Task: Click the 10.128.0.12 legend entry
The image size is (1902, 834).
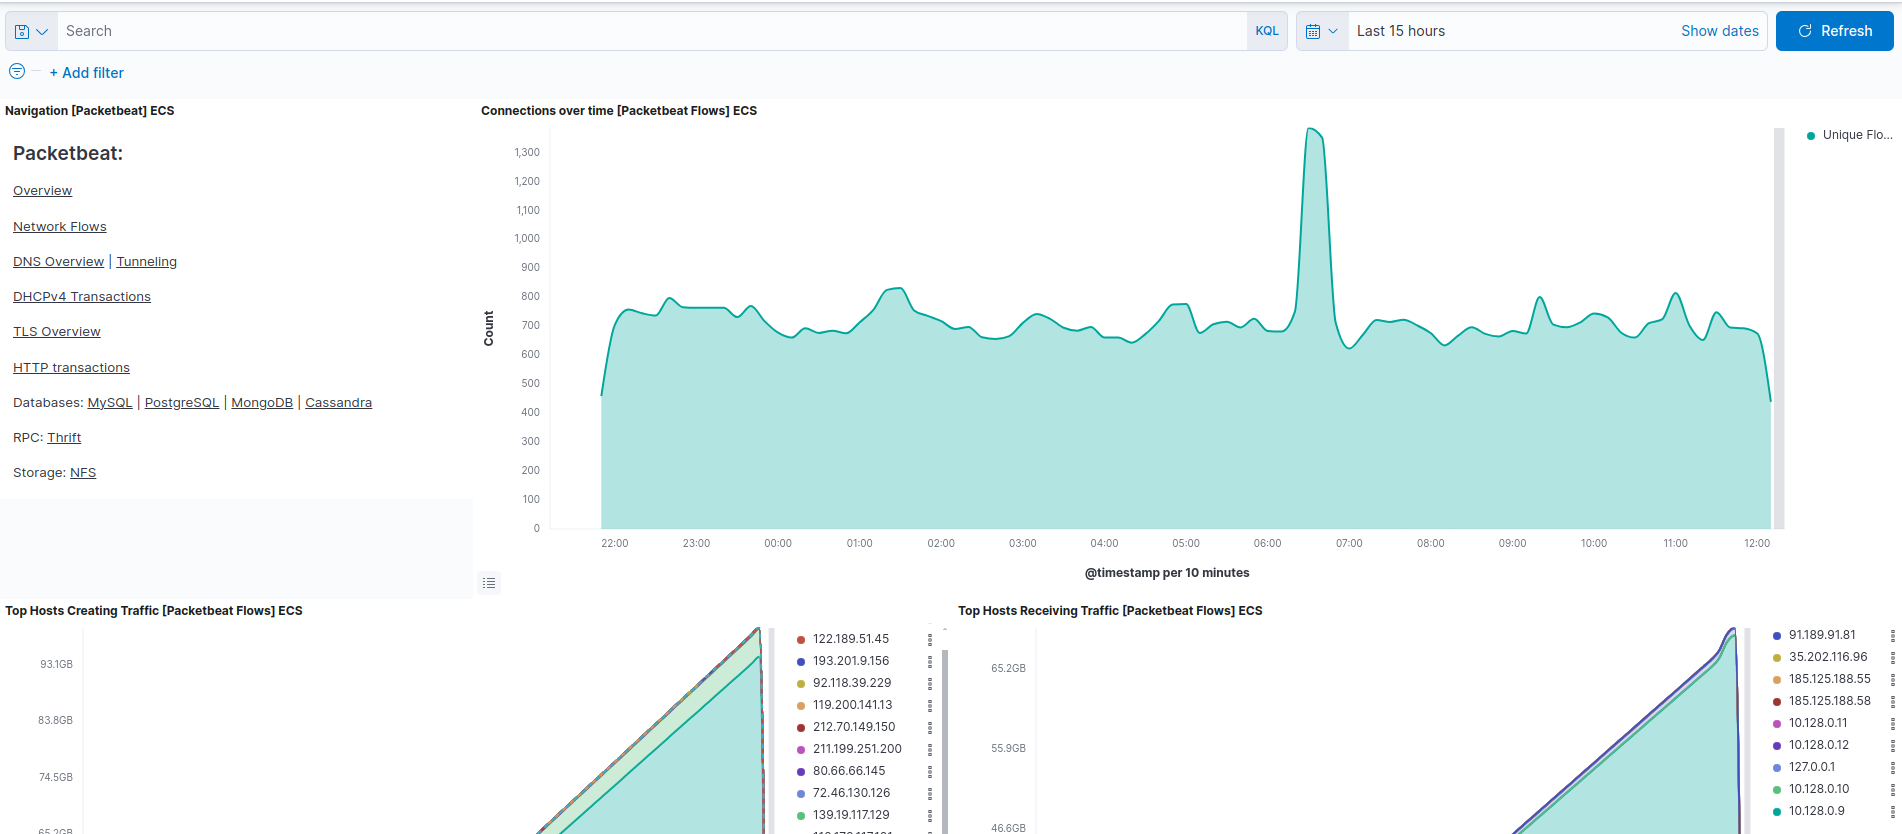Action: [1818, 745]
